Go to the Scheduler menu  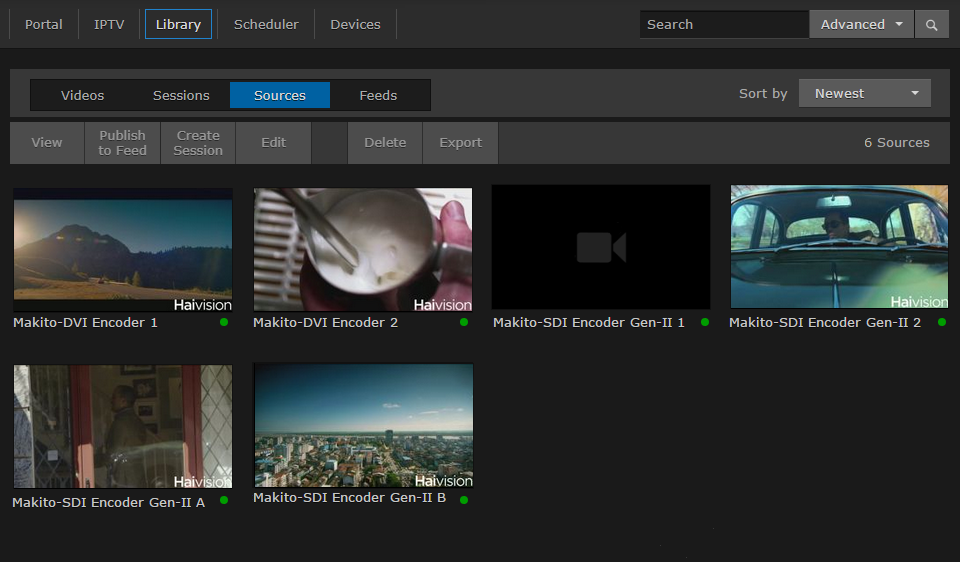266,25
